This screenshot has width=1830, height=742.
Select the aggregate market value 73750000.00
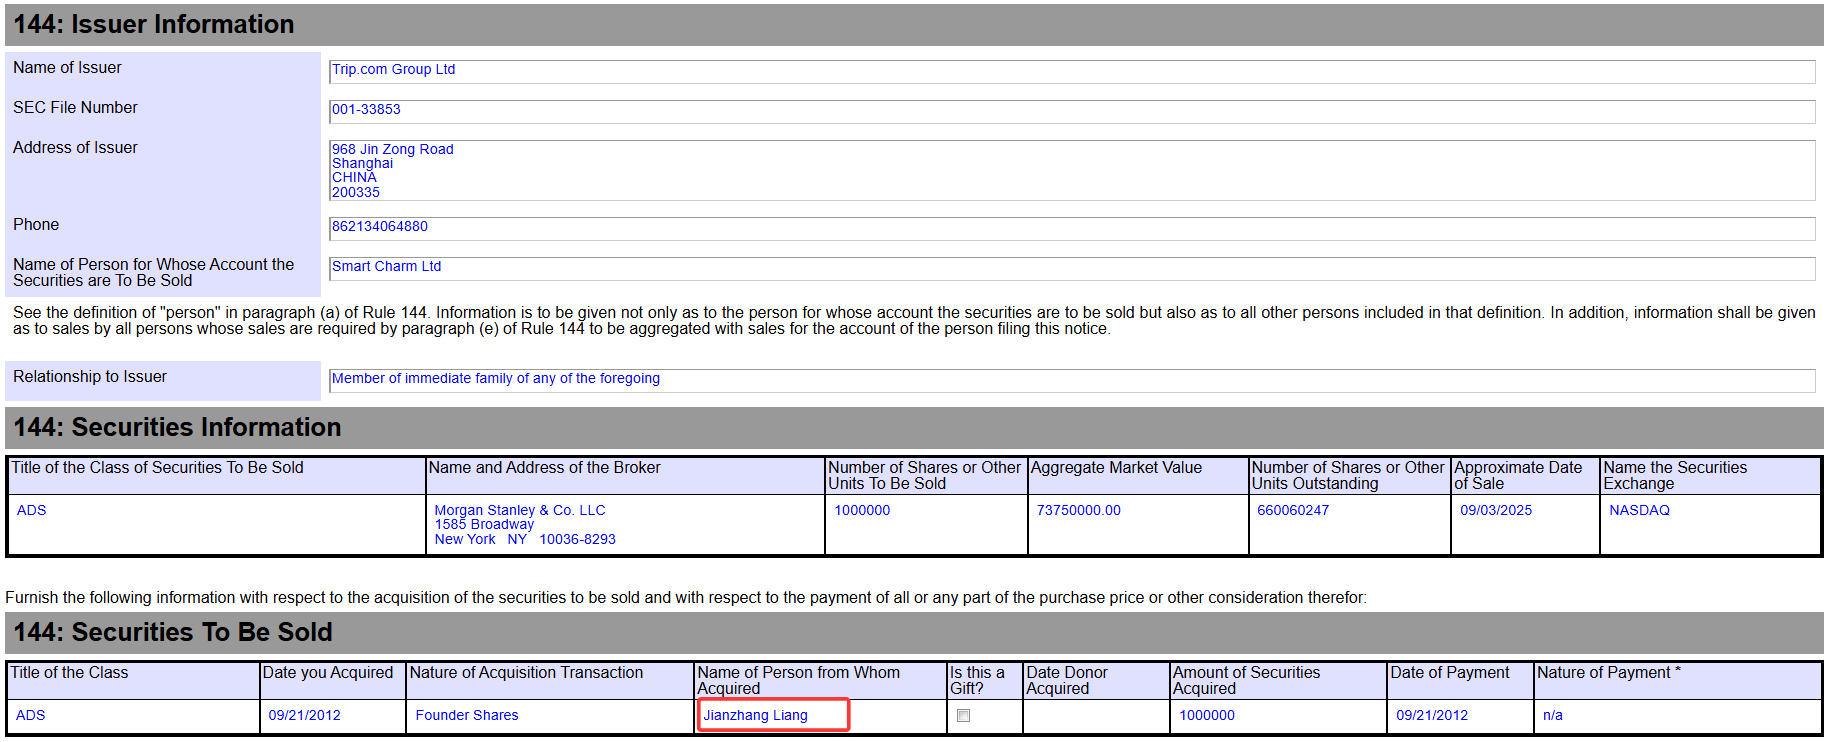coord(1078,511)
